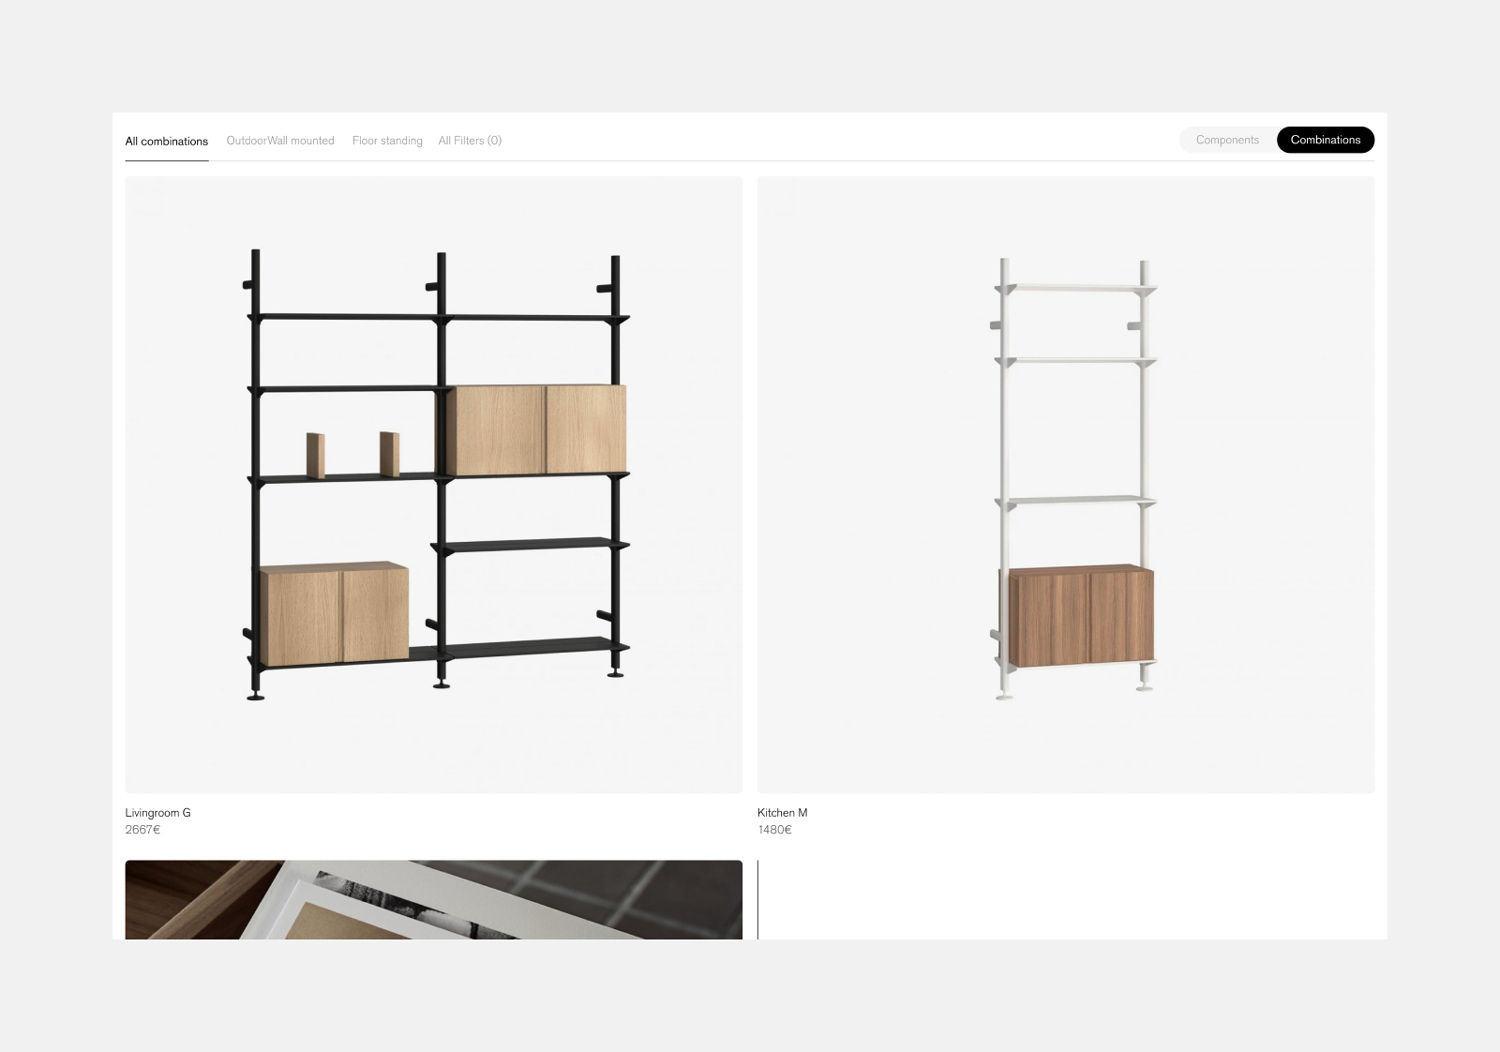The height and width of the screenshot is (1052, 1500).
Task: Click the 1480€ price text
Action: click(774, 830)
